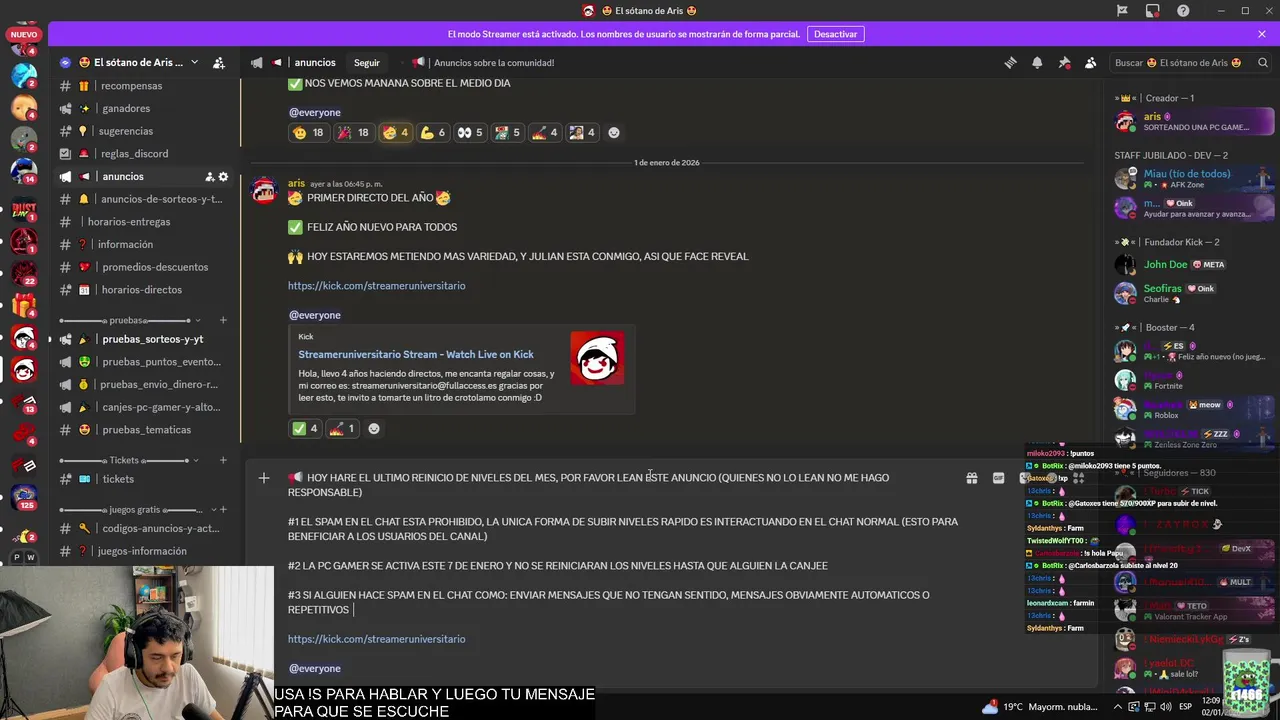The width and height of the screenshot is (1280, 720).
Task: Open the ganadores channel
Action: pyautogui.click(x=143, y=108)
